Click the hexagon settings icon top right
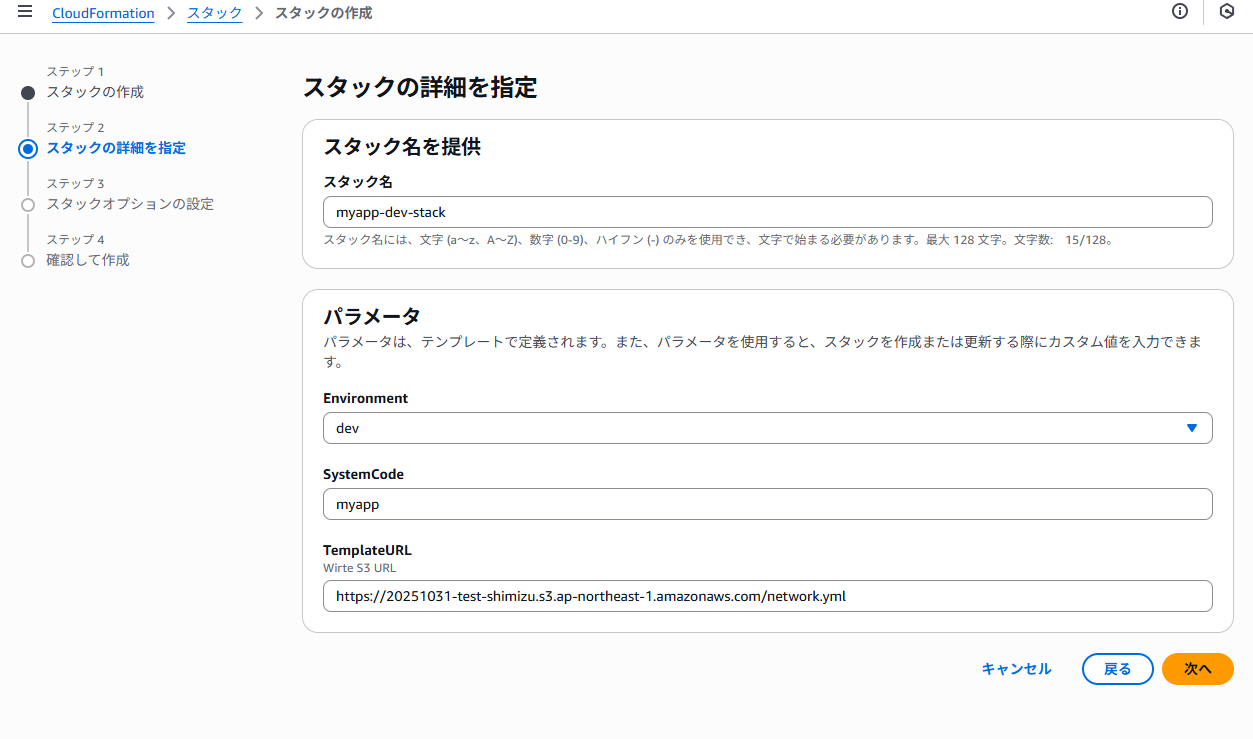The height and width of the screenshot is (739, 1253). coord(1227,12)
